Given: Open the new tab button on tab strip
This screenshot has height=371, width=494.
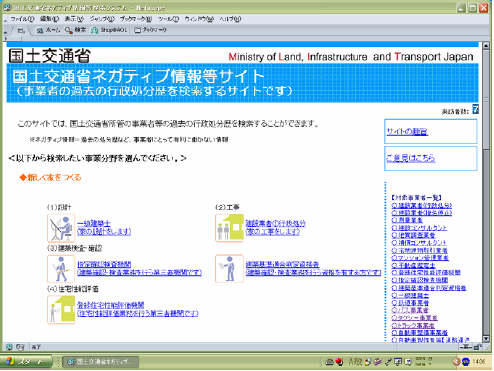Looking at the screenshot, I should pyautogui.click(x=21, y=31).
